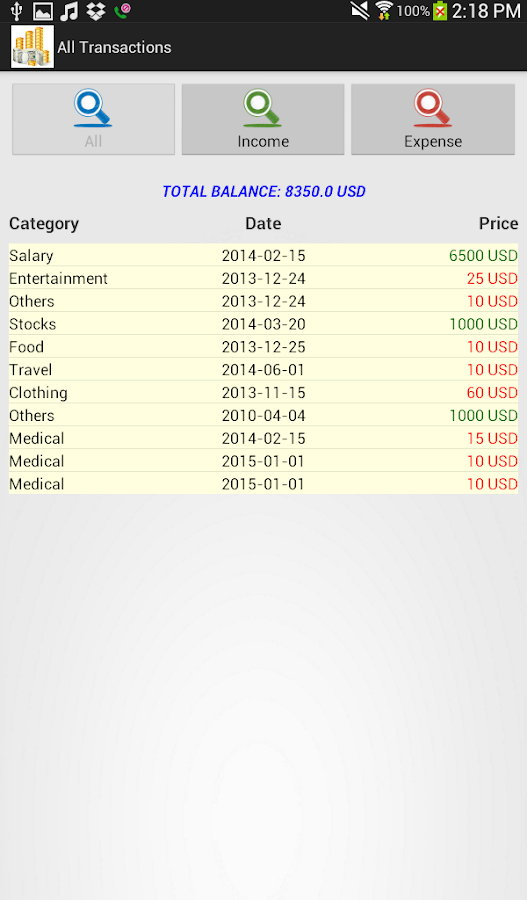The width and height of the screenshot is (527, 900).
Task: Tap the Price column header
Action: click(x=498, y=223)
